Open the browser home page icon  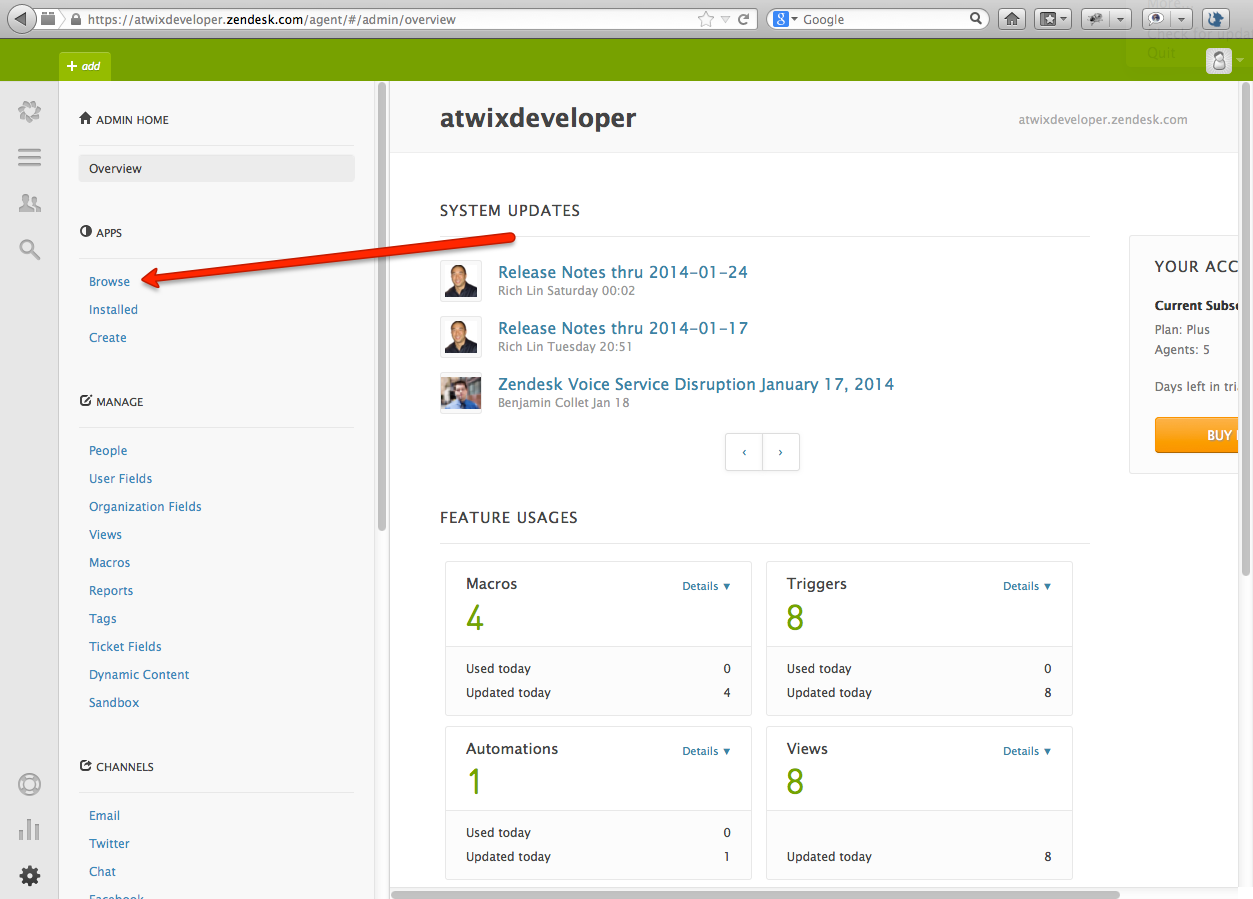pyautogui.click(x=1013, y=19)
